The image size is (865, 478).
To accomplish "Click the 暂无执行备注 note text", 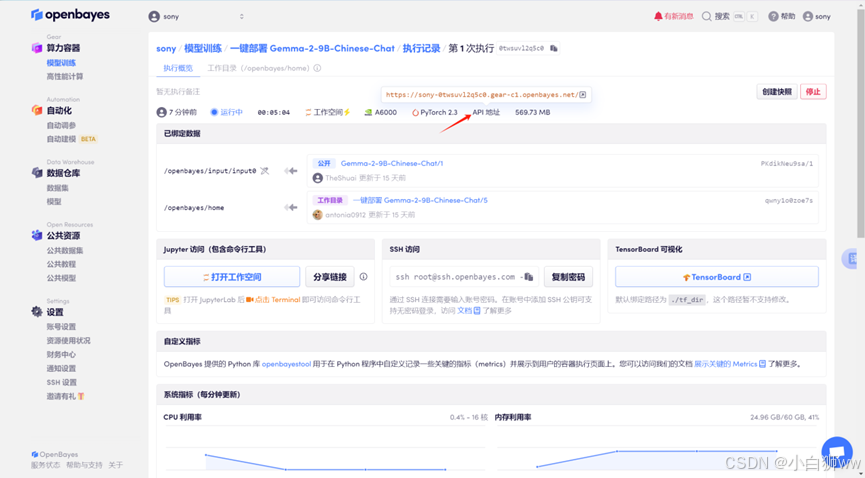I will [178, 92].
